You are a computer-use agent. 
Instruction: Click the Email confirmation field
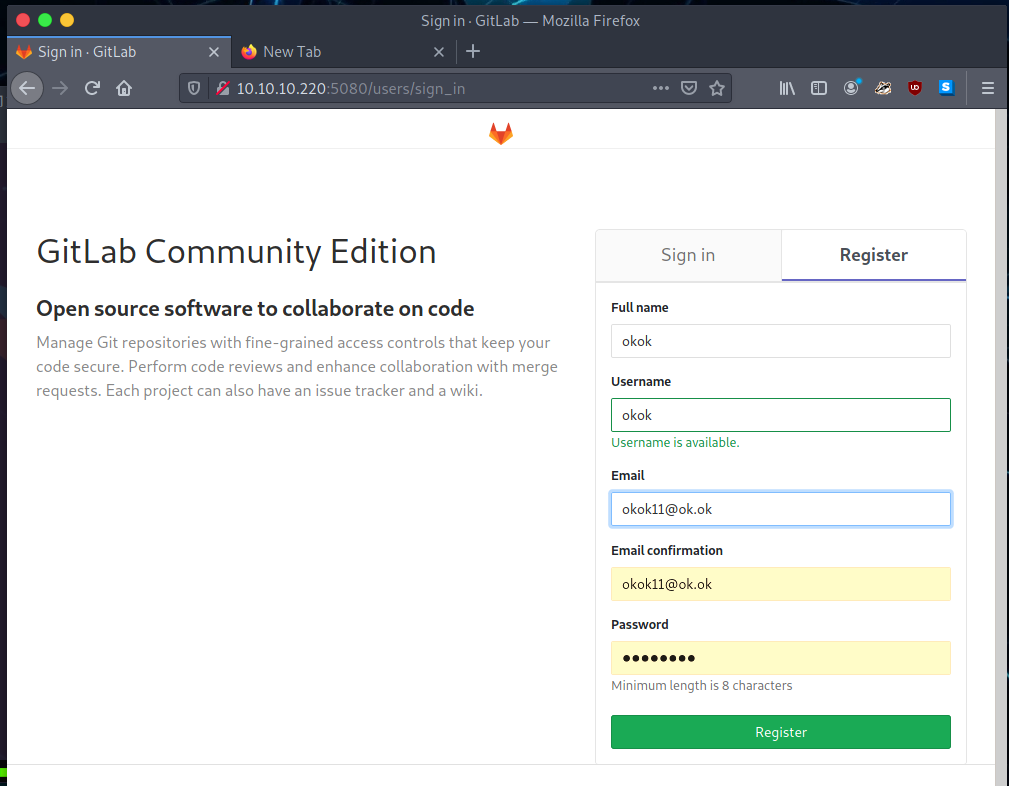click(781, 584)
